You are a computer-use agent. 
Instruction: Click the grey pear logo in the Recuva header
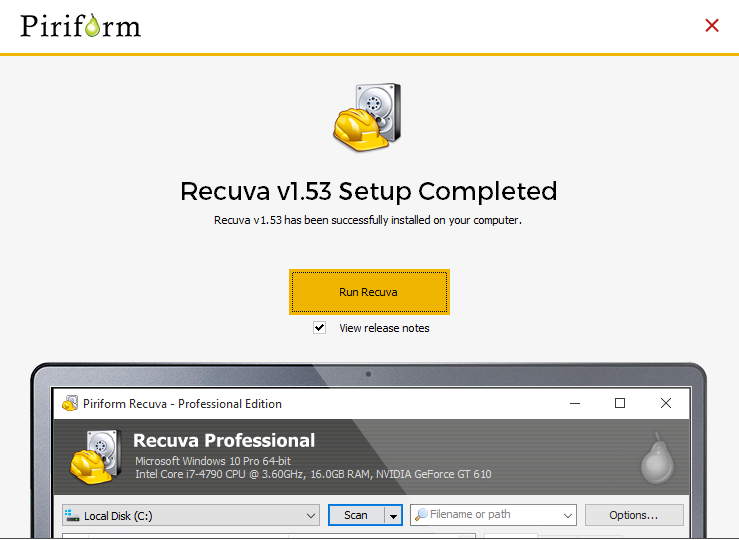657,458
